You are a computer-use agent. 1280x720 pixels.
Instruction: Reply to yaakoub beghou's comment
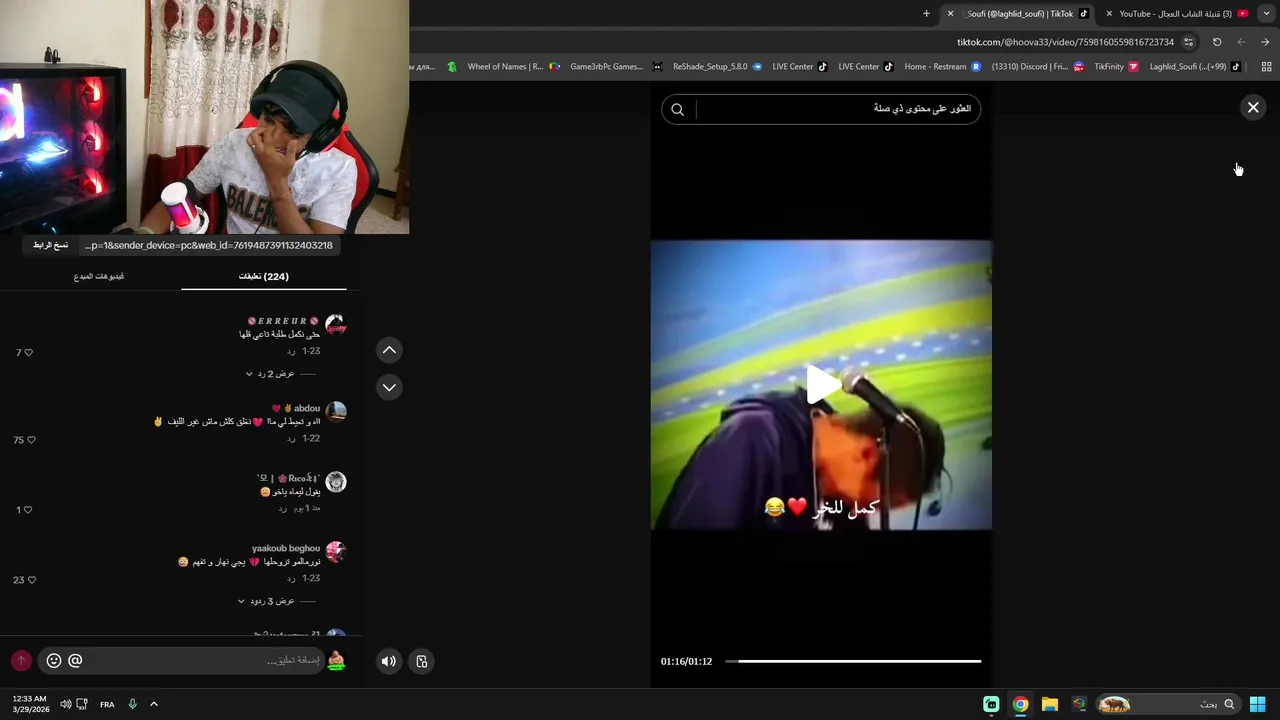(291, 579)
